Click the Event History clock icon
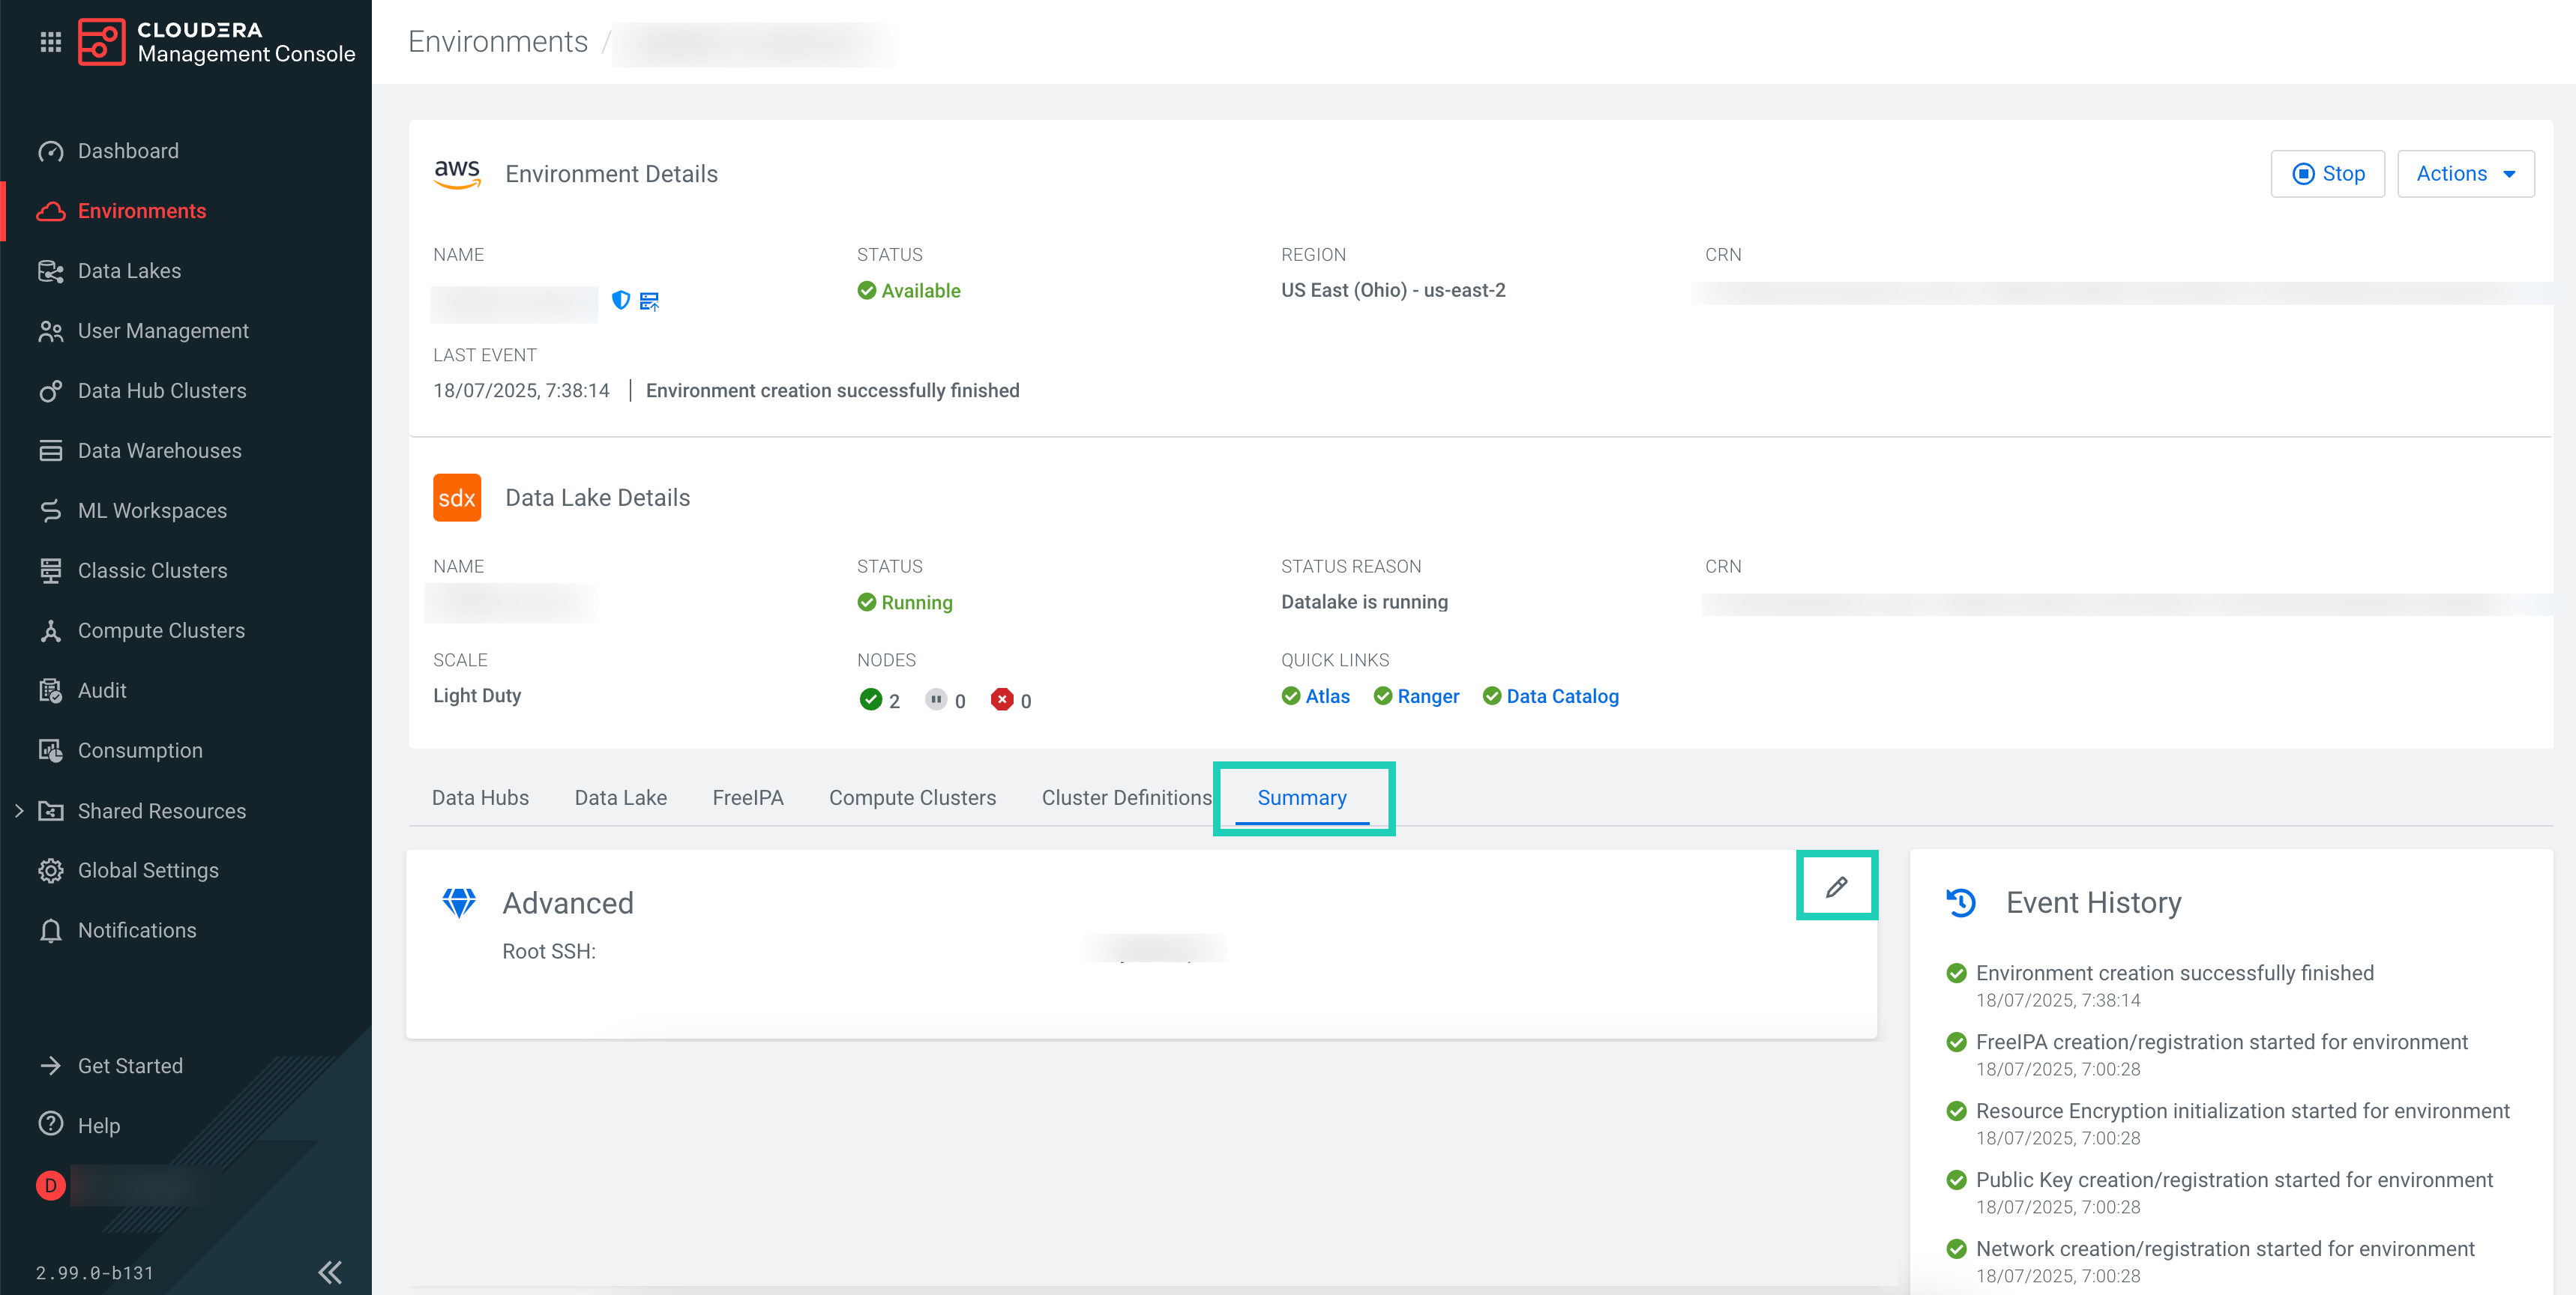Viewport: 2576px width, 1295px height. 1961,902
